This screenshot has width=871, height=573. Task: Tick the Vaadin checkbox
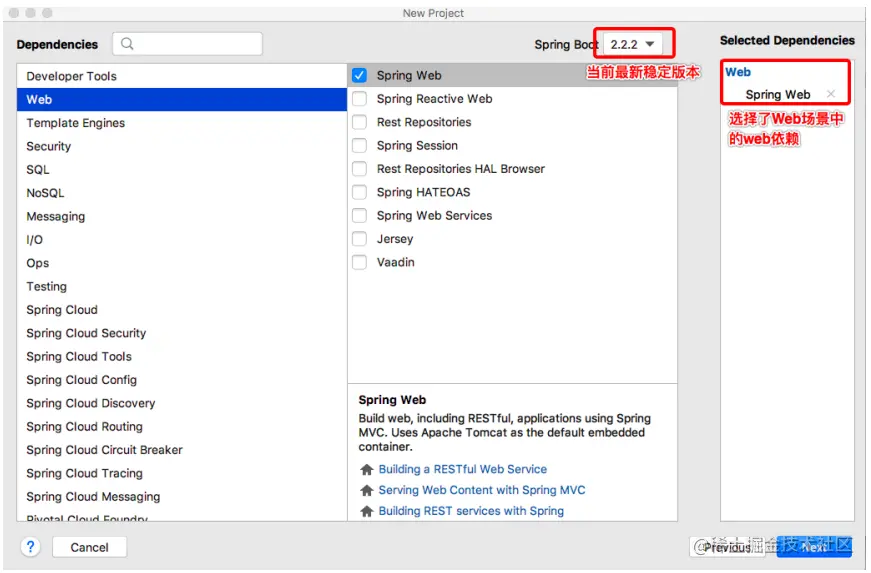(359, 262)
